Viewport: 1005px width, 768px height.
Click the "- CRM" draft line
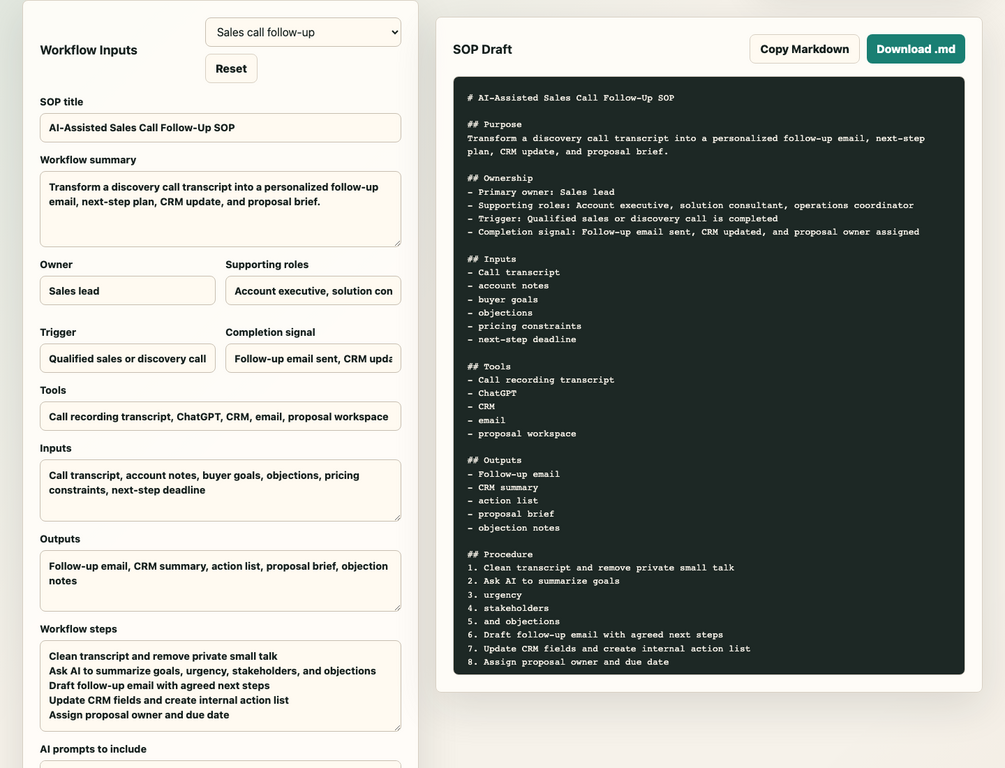[x=481, y=407]
